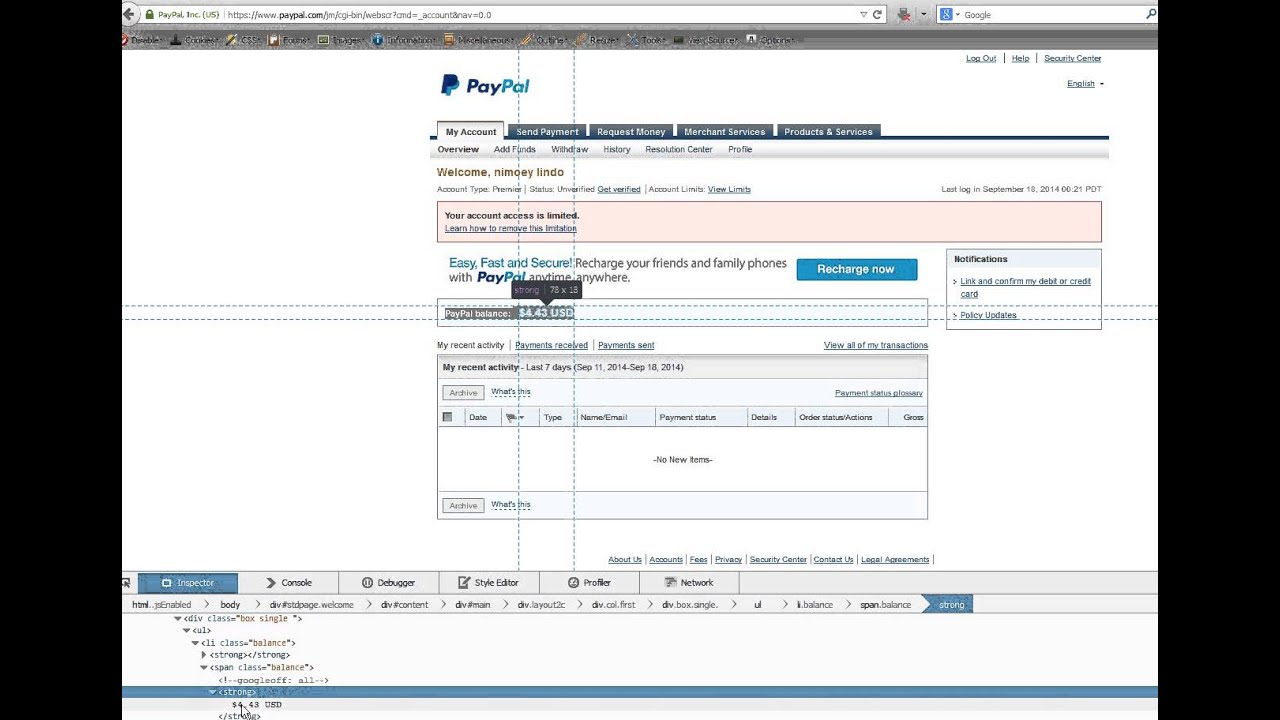Click the Google search engine icon

point(945,15)
